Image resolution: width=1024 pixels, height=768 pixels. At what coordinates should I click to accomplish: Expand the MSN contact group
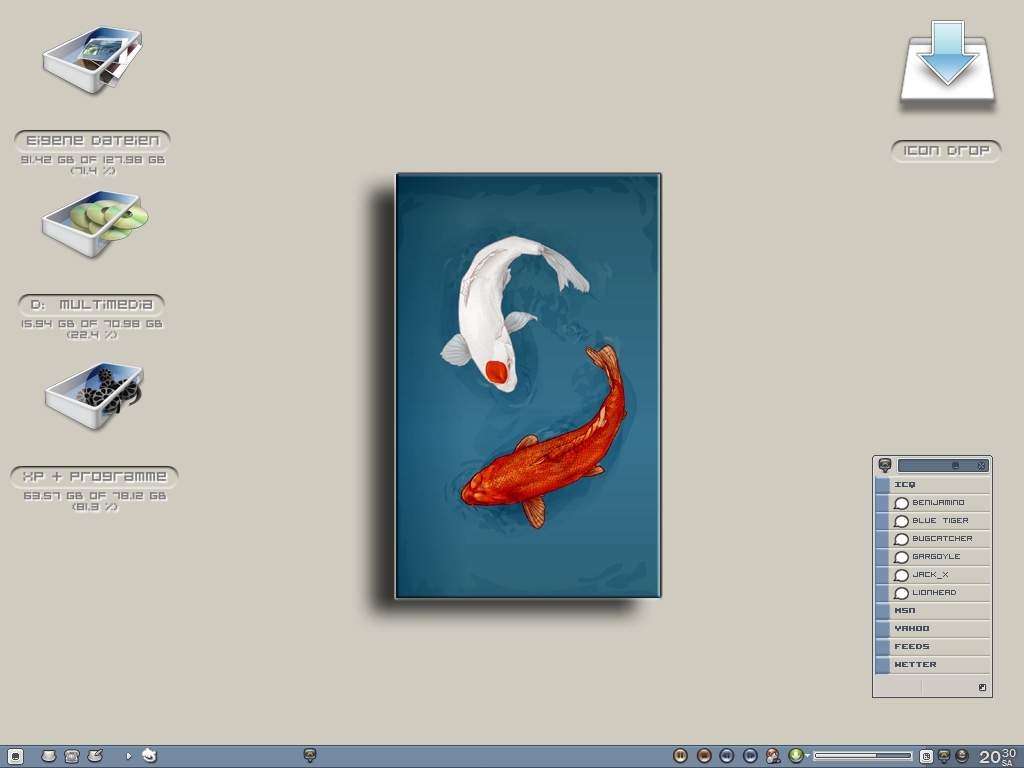click(x=933, y=611)
